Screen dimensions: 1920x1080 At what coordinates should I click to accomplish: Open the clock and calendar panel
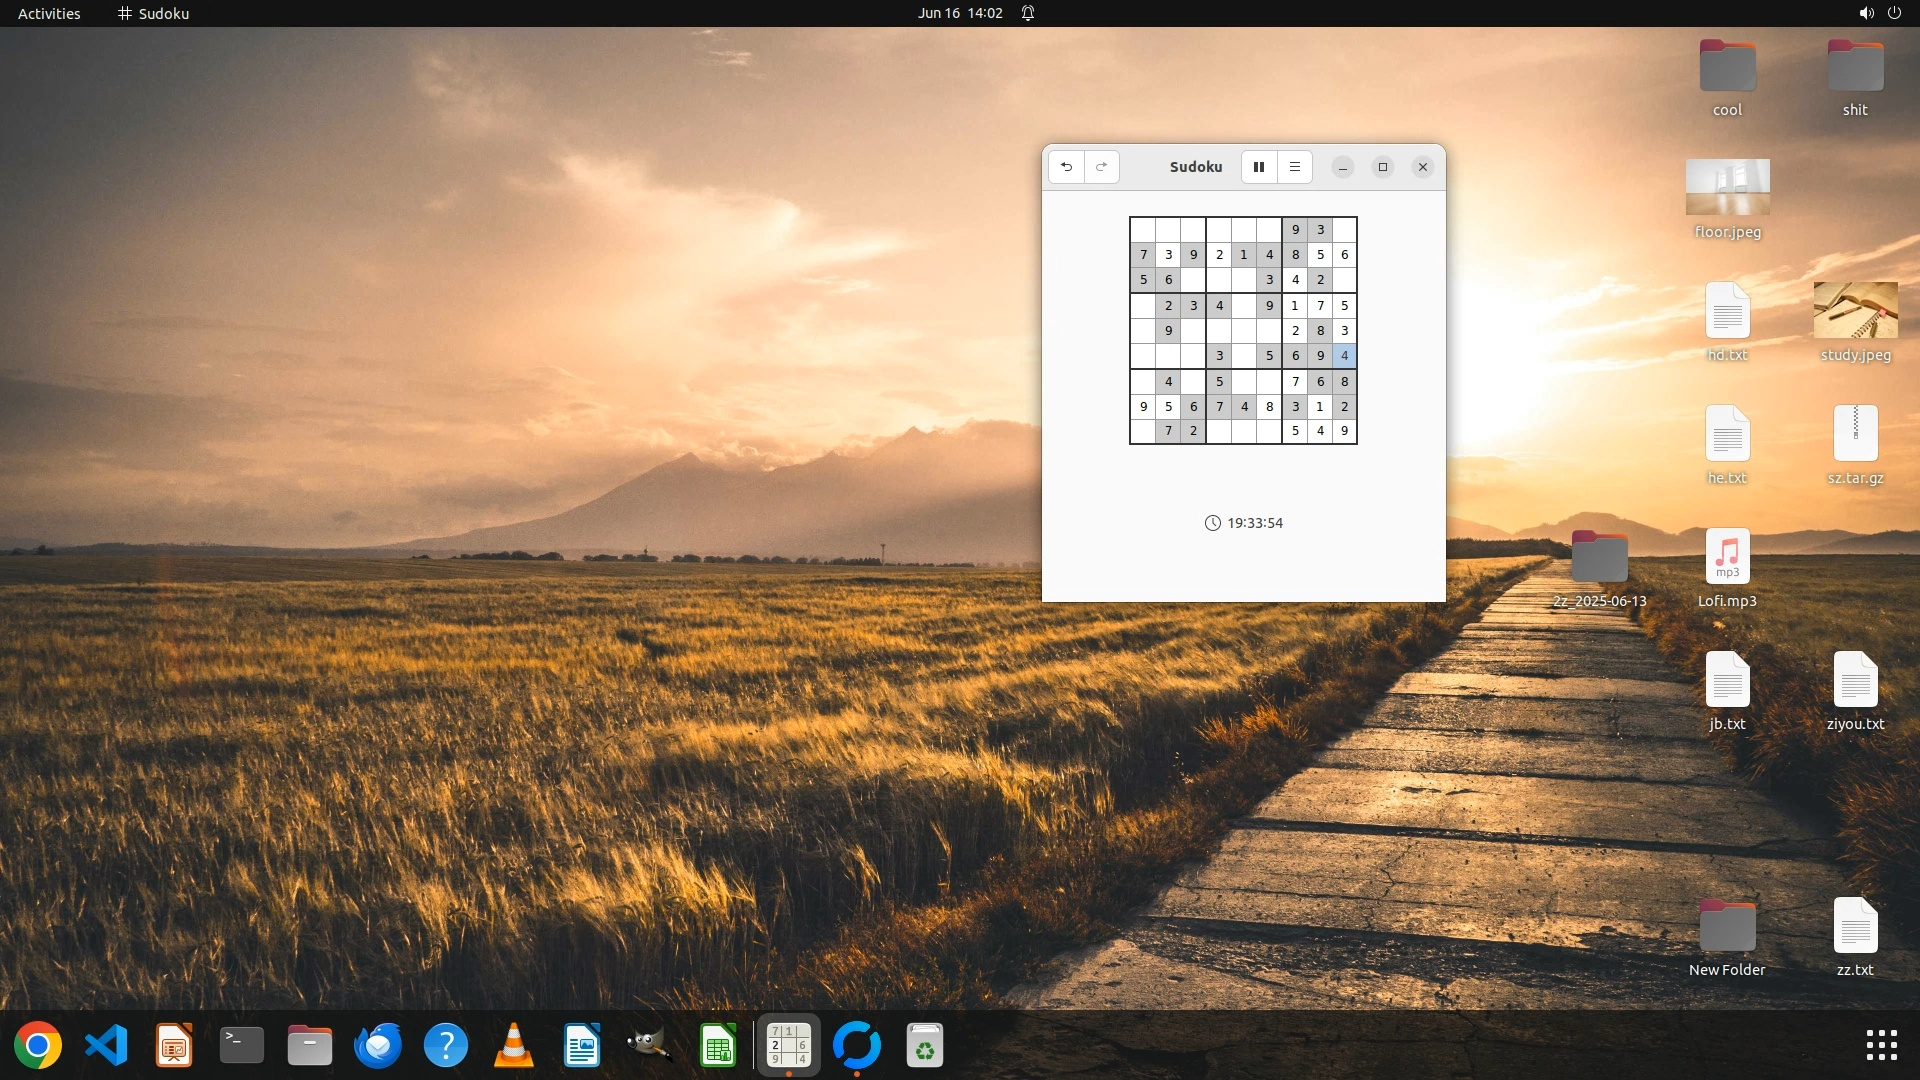[x=960, y=13]
